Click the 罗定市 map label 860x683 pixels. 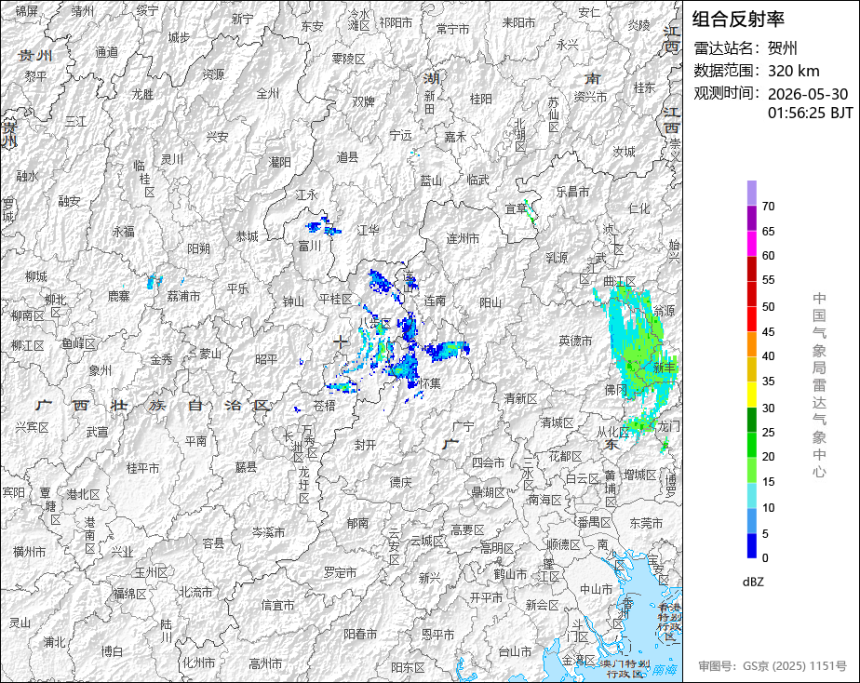[x=340, y=573]
